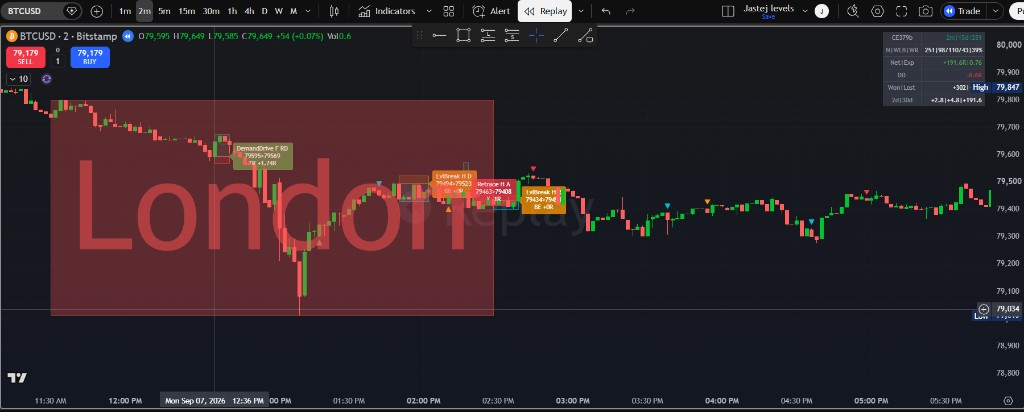Open the Indicators dialog
This screenshot has width=1024, height=412.
point(387,11)
